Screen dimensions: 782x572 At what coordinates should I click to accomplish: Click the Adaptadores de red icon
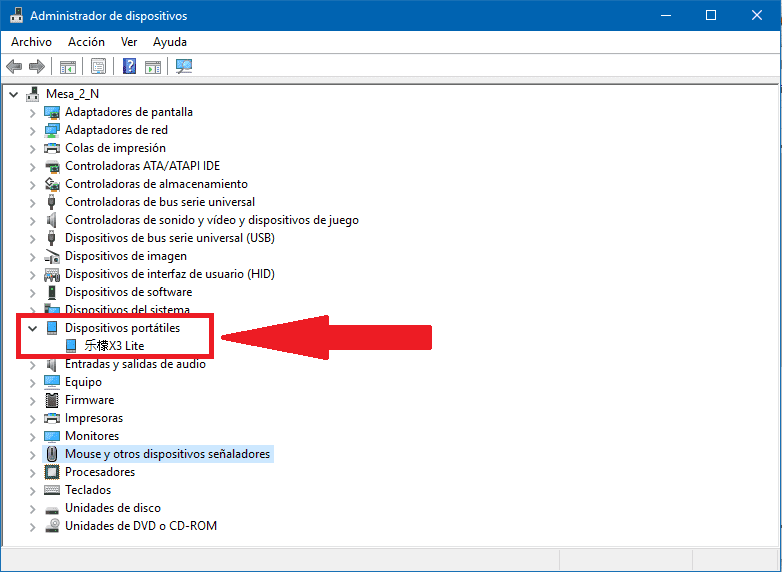(x=52, y=130)
